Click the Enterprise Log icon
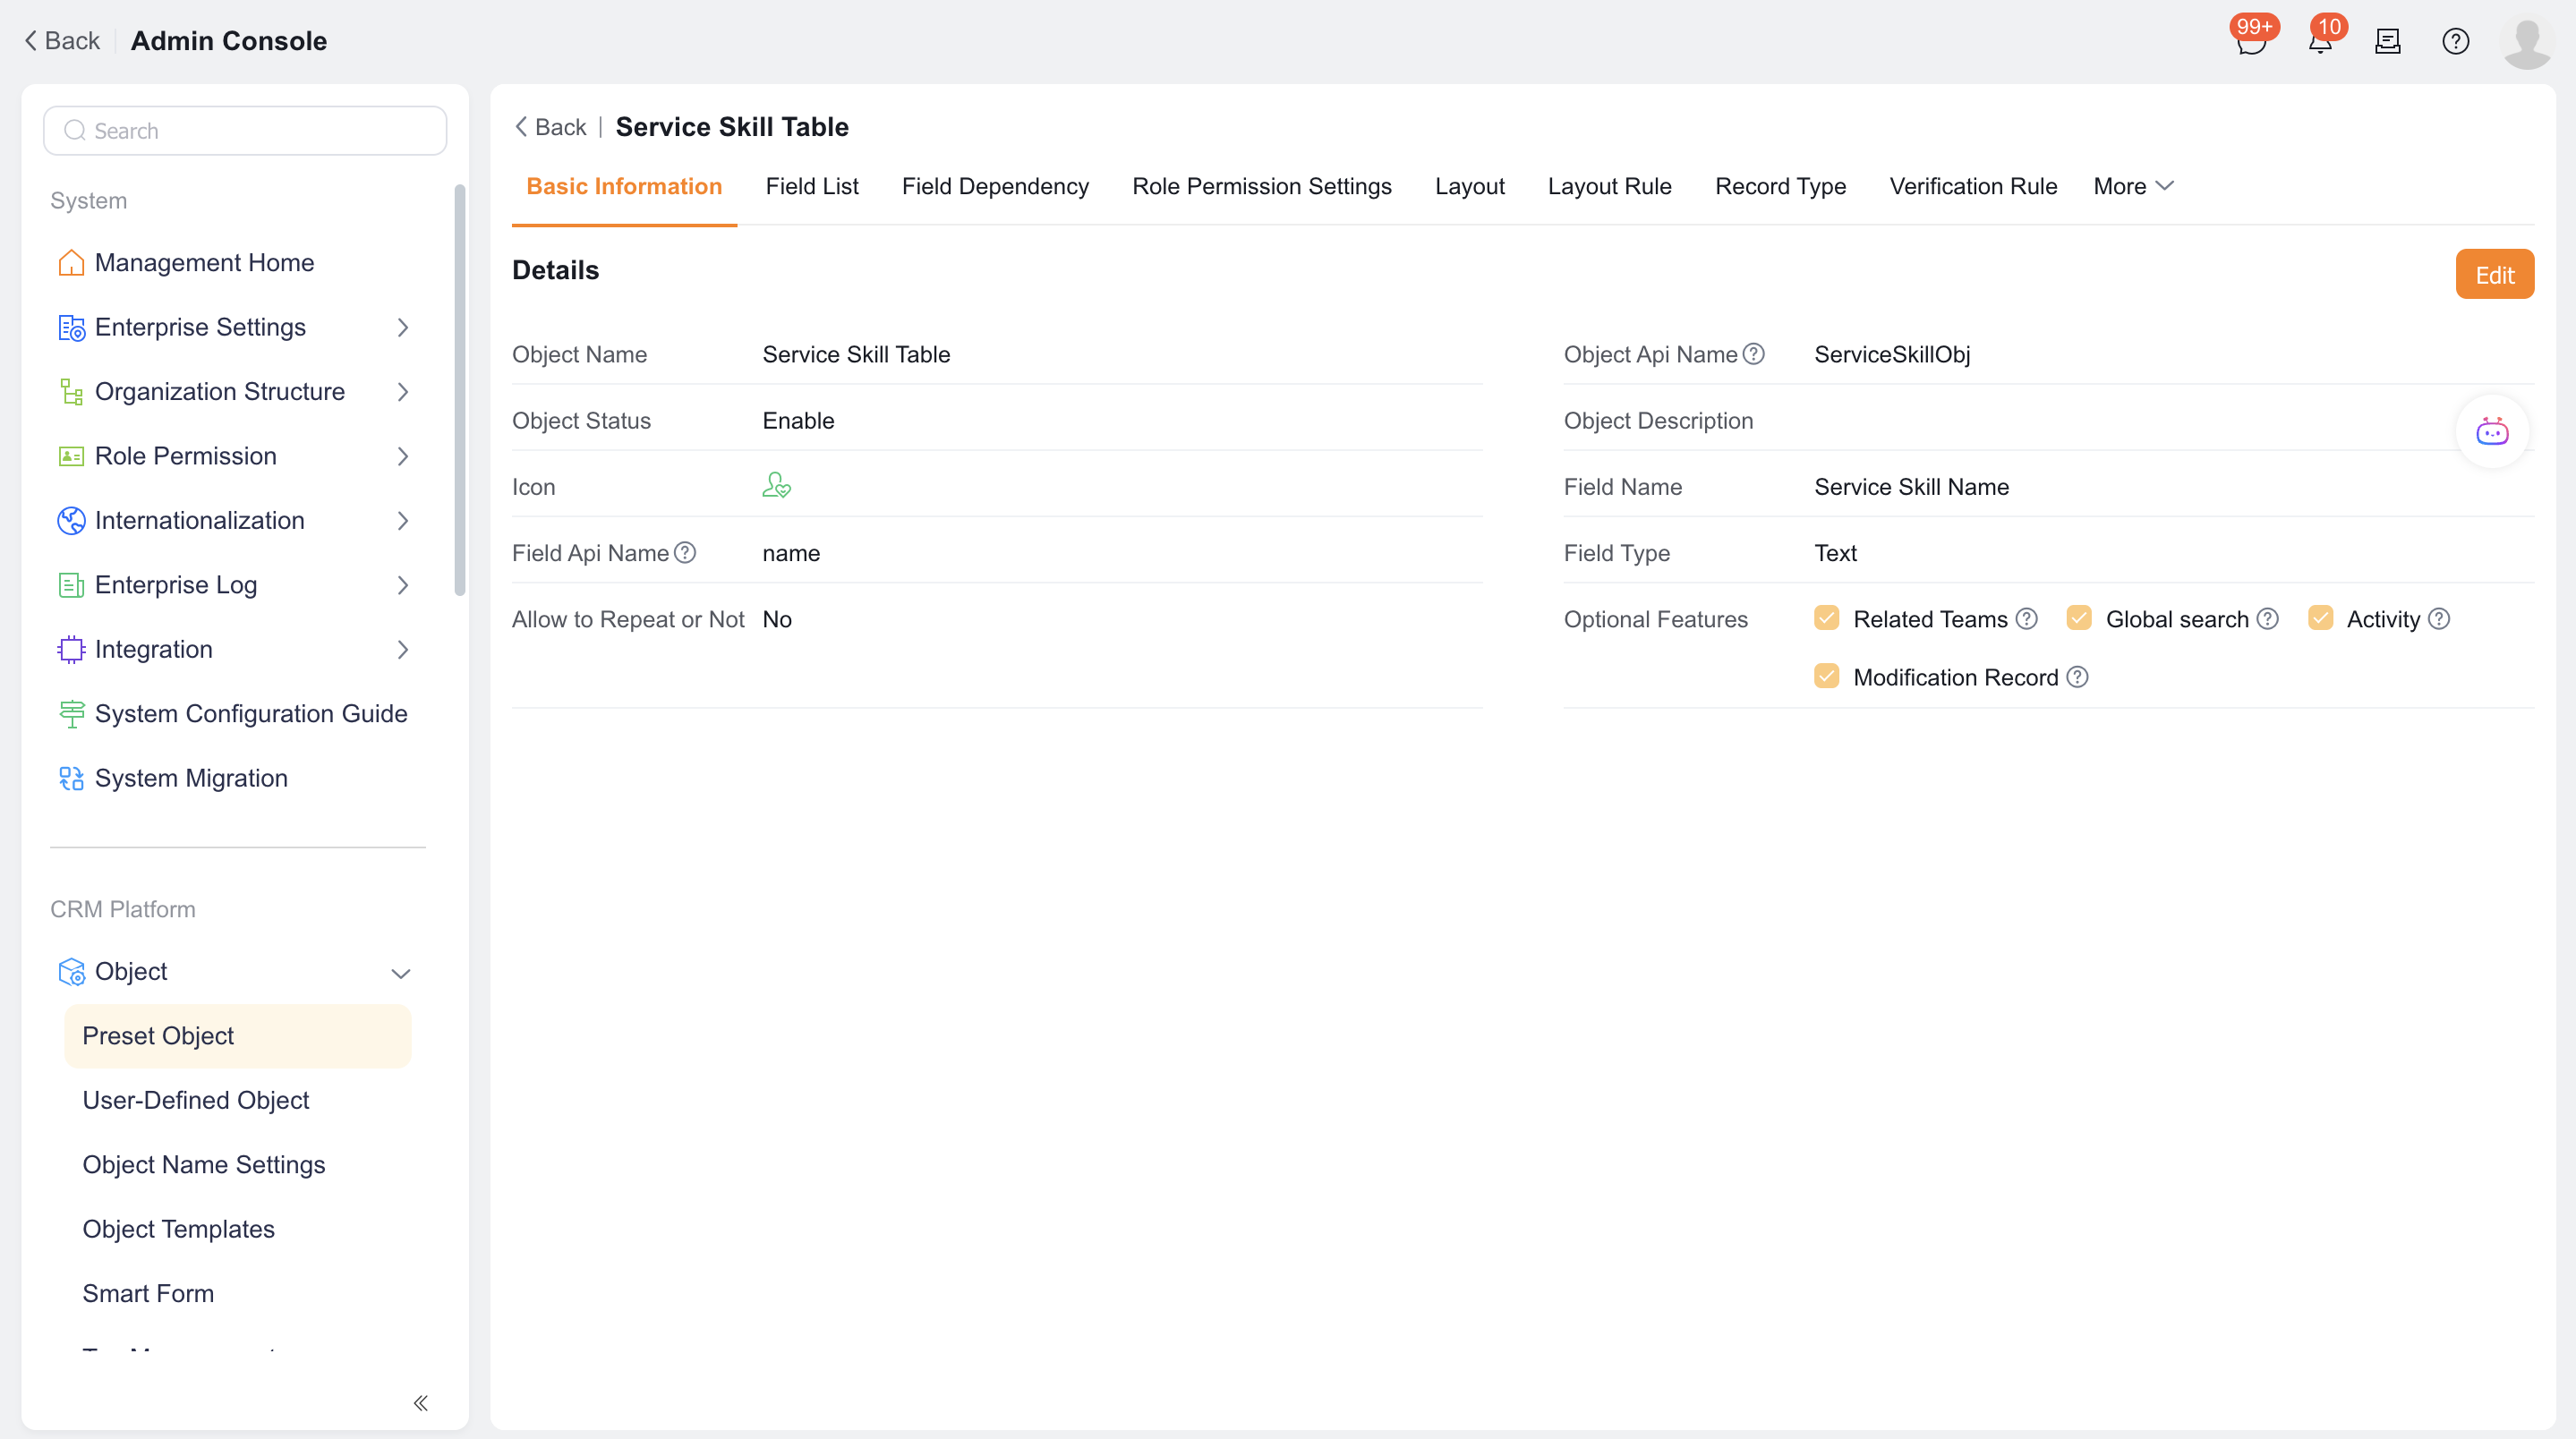The height and width of the screenshot is (1439, 2576). pyautogui.click(x=71, y=586)
